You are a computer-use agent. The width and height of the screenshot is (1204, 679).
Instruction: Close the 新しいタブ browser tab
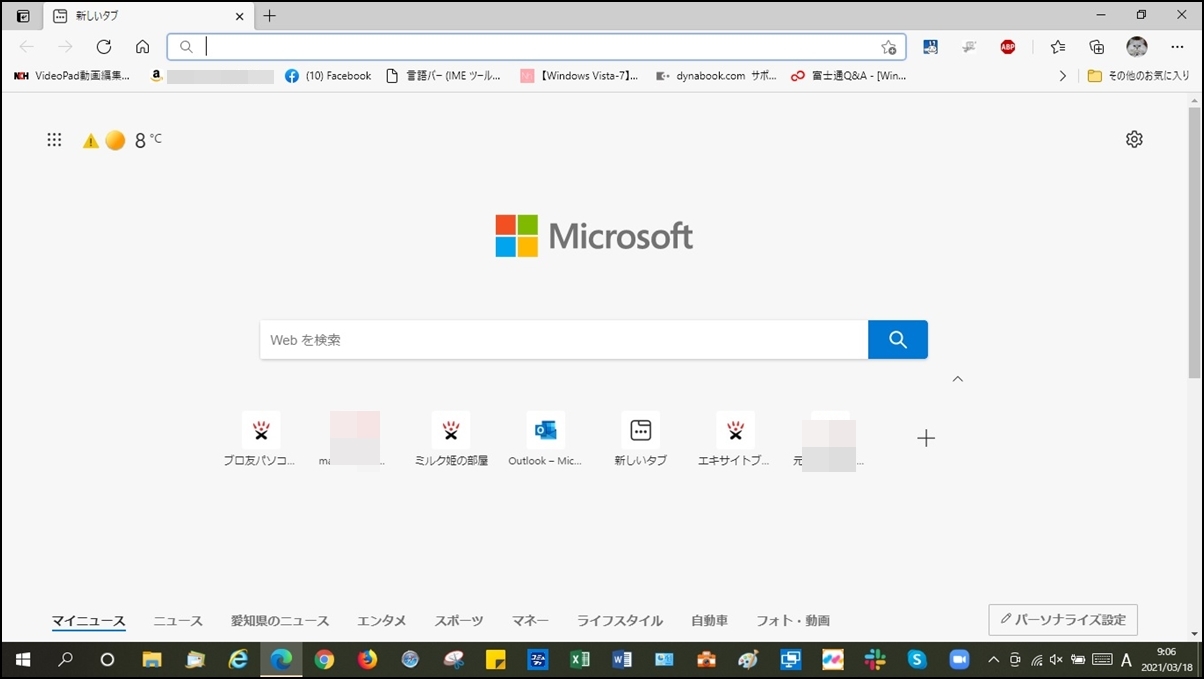click(x=239, y=16)
